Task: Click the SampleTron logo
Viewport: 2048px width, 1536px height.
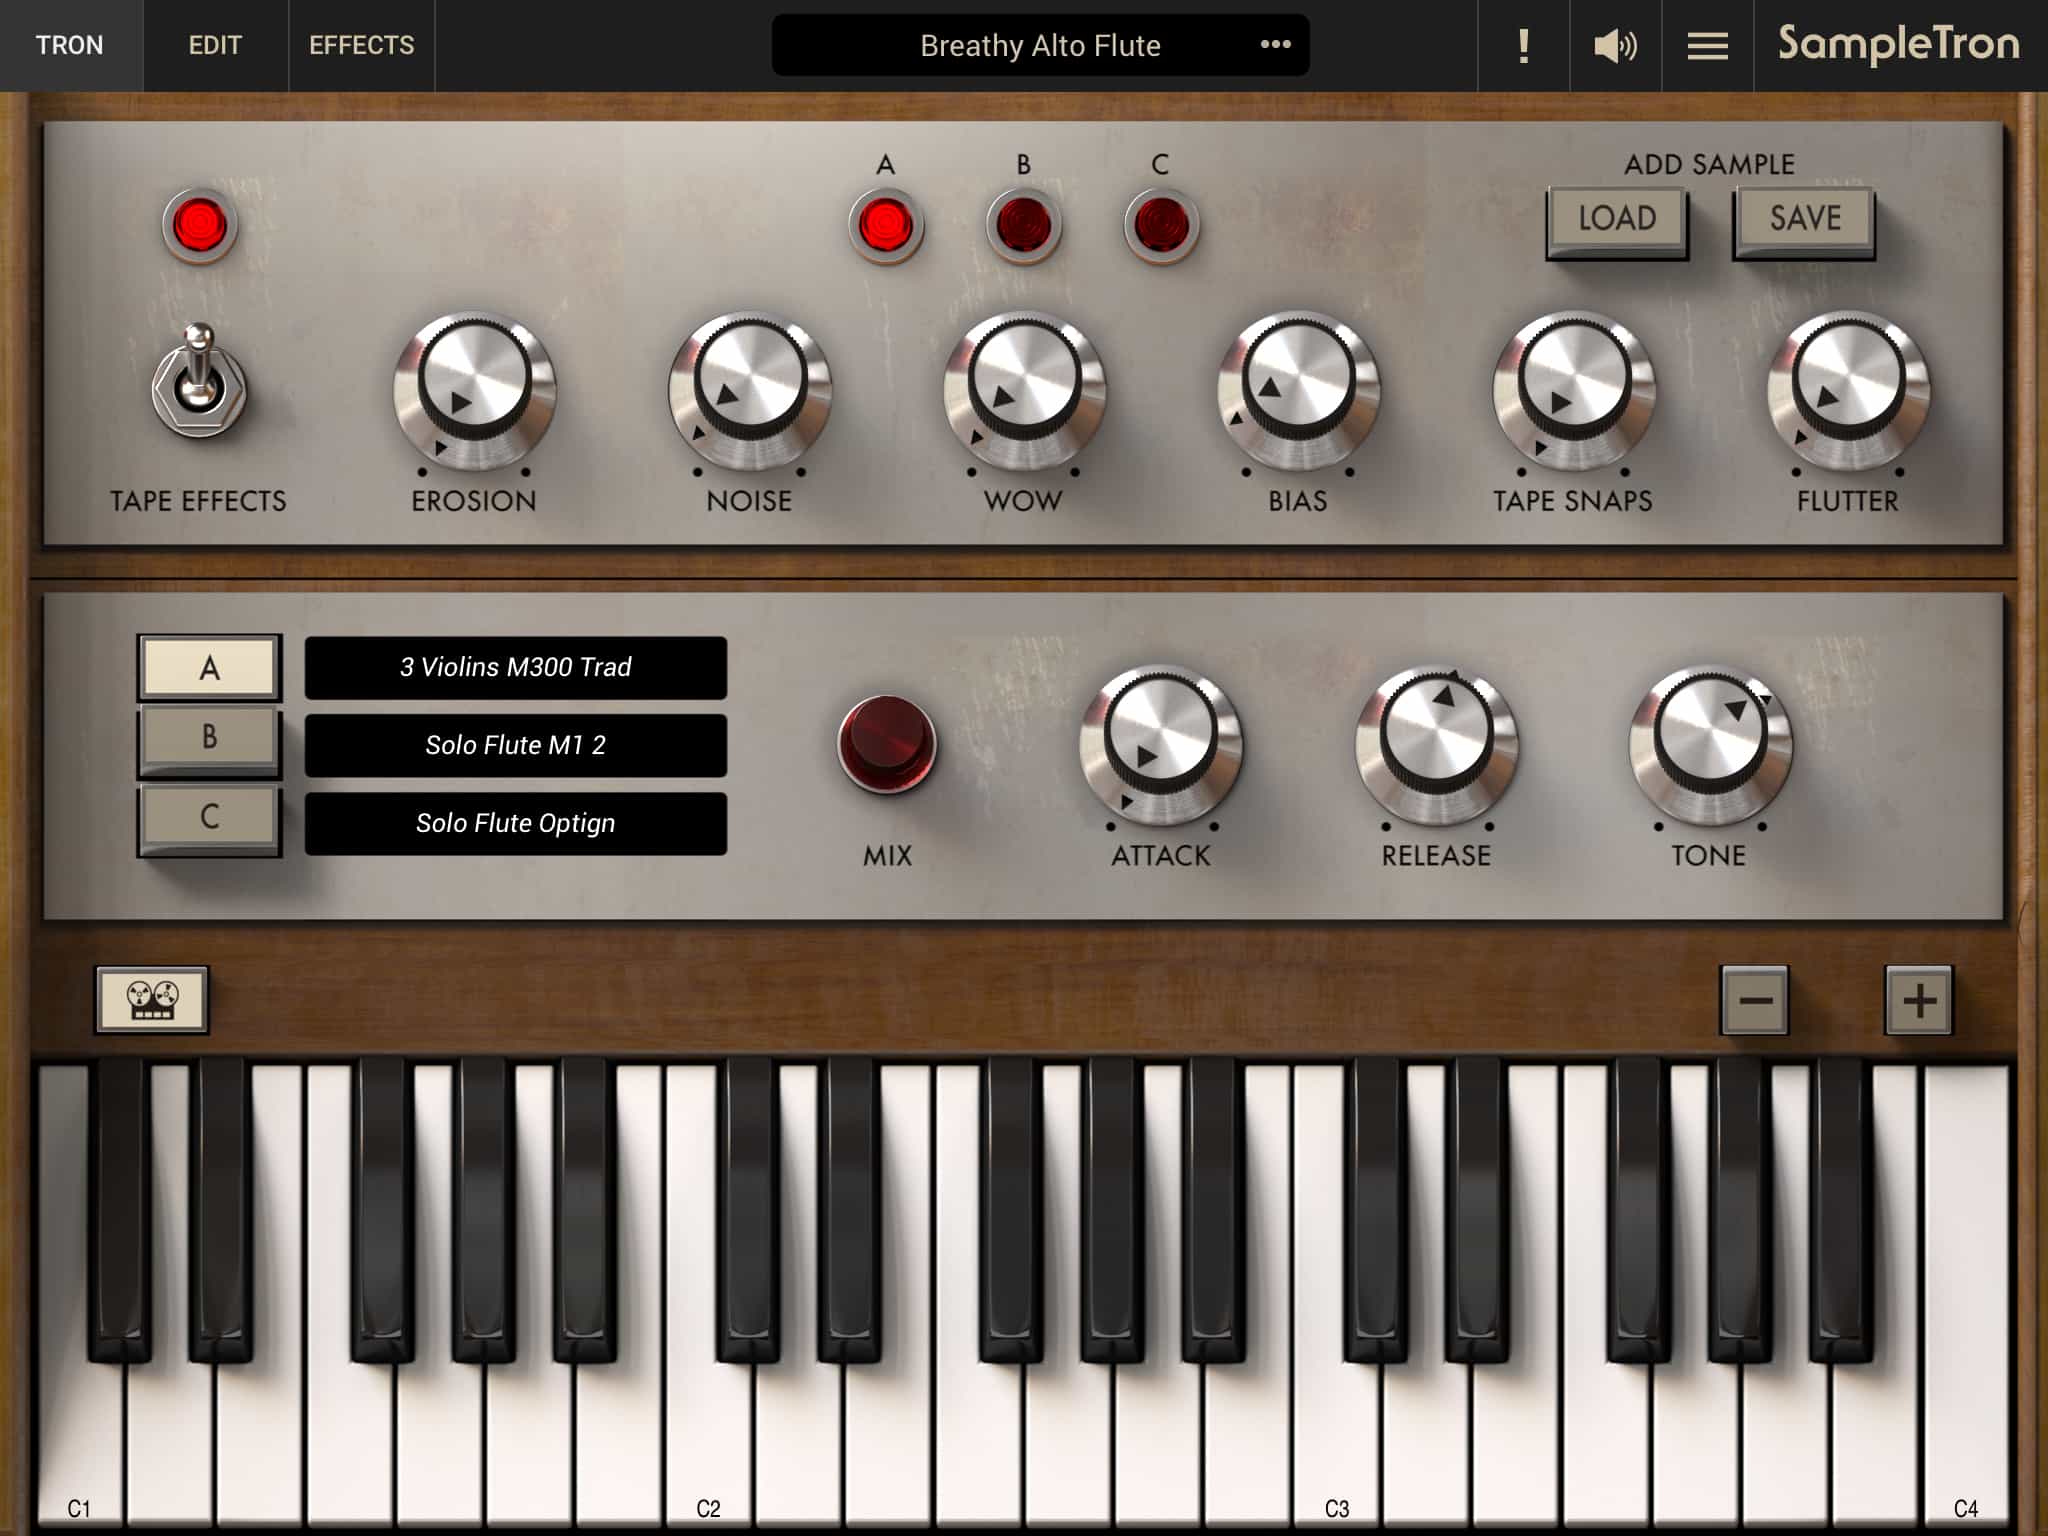Action: click(1898, 45)
